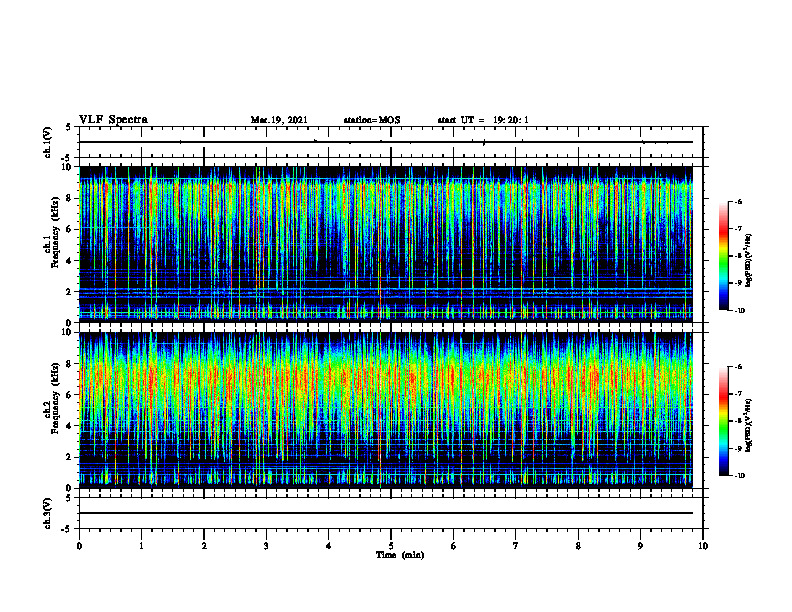792x612 pixels.
Task: Click time axis tick label "1"
Action: (141, 546)
